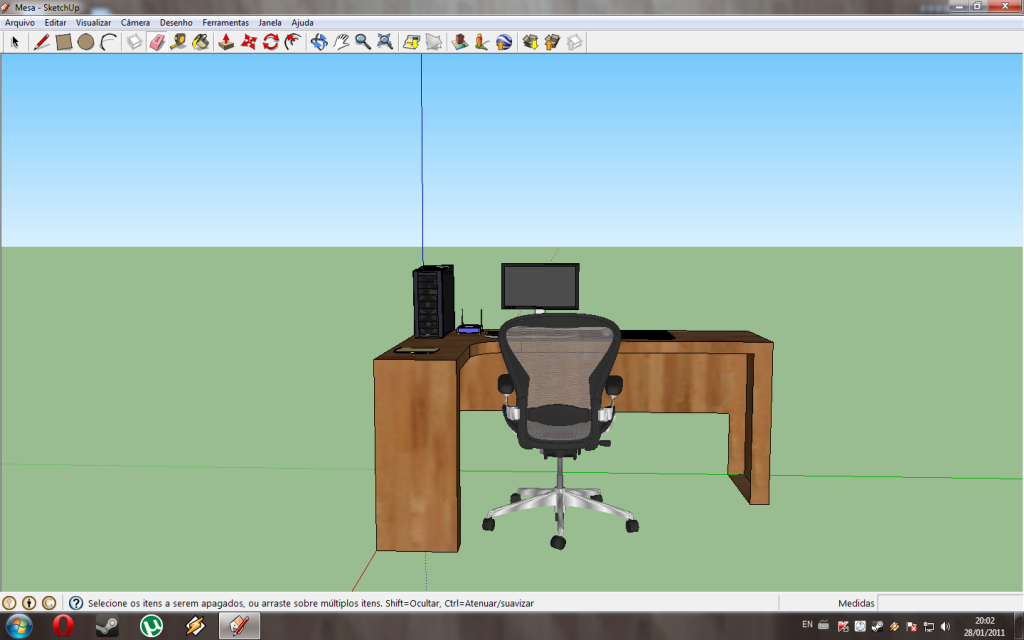Click the Medidas input box
The height and width of the screenshot is (640, 1024).
pos(948,603)
